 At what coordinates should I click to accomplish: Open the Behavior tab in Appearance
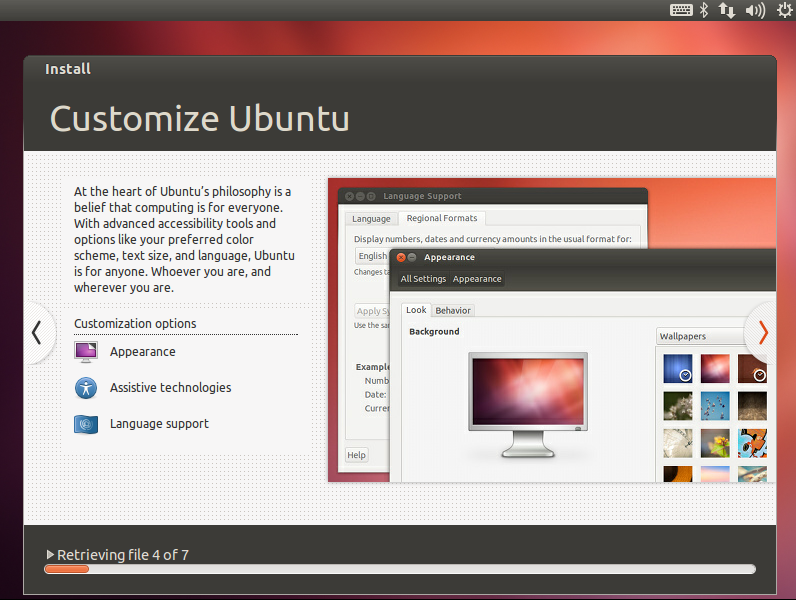click(x=453, y=311)
